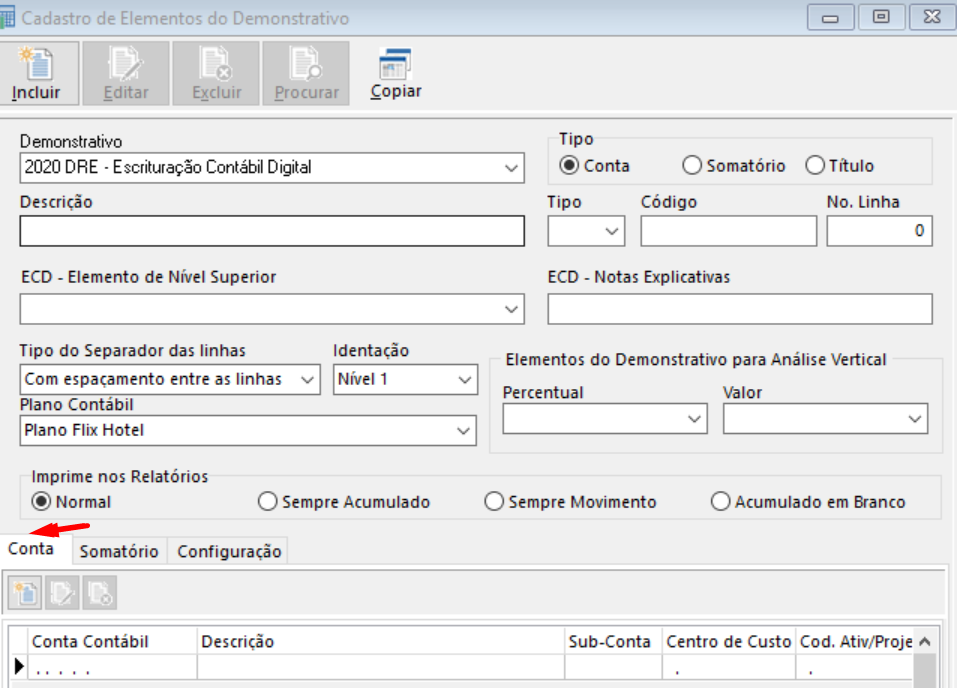Click the Descrição grid column header

381,642
